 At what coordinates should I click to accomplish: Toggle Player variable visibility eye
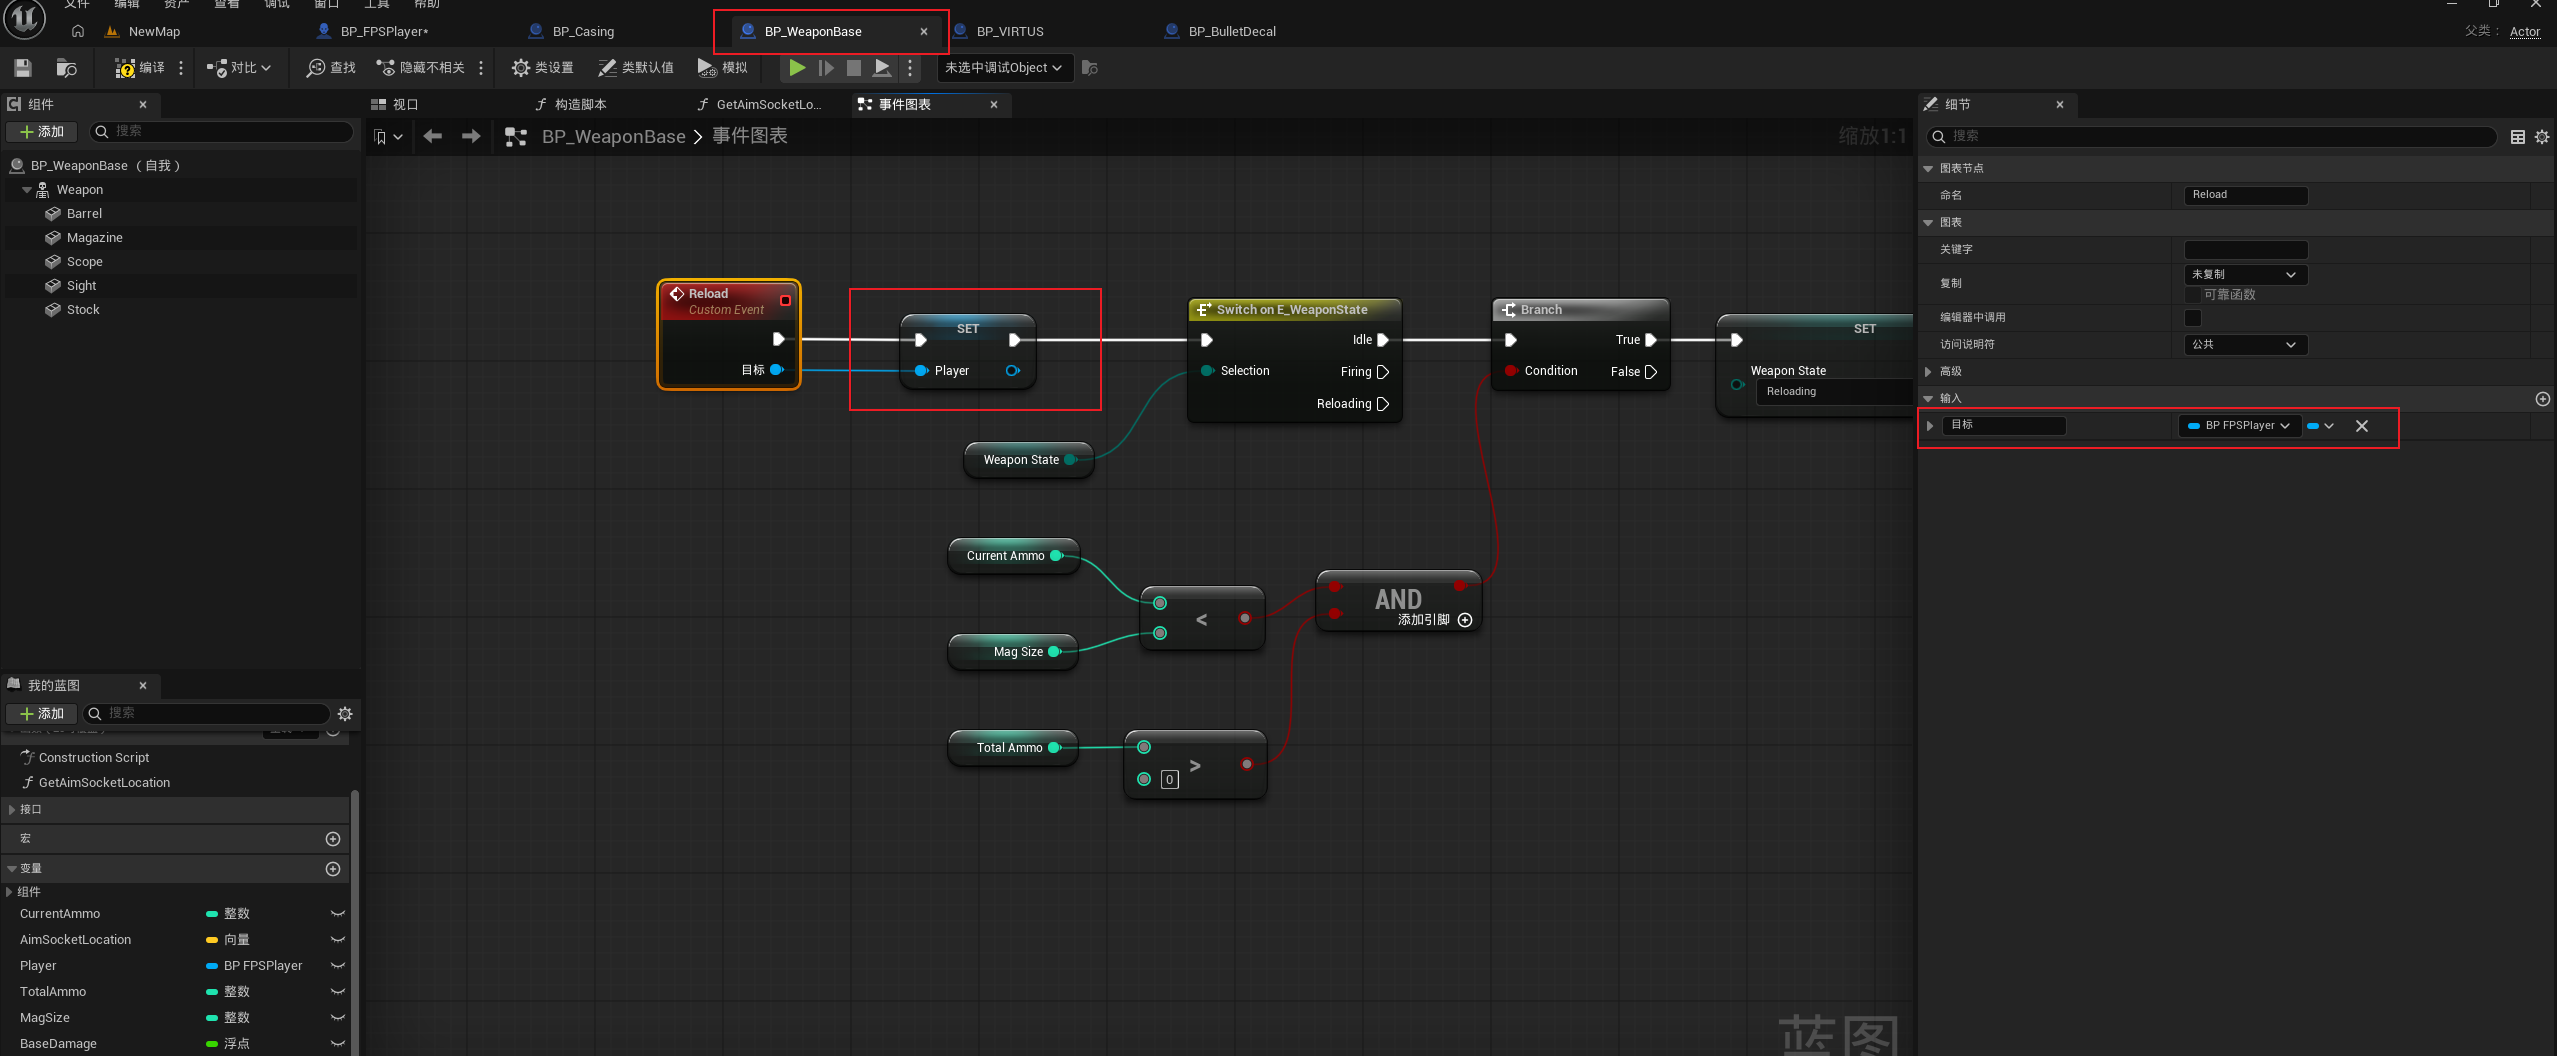[x=338, y=966]
